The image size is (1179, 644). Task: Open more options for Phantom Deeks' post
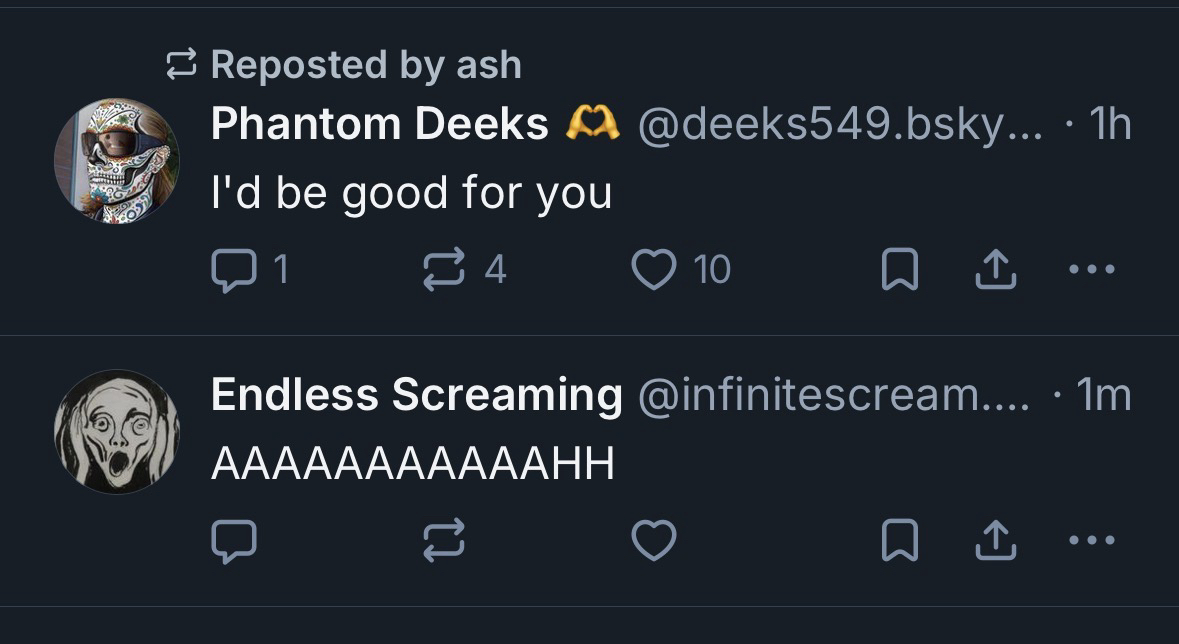[x=1092, y=269]
